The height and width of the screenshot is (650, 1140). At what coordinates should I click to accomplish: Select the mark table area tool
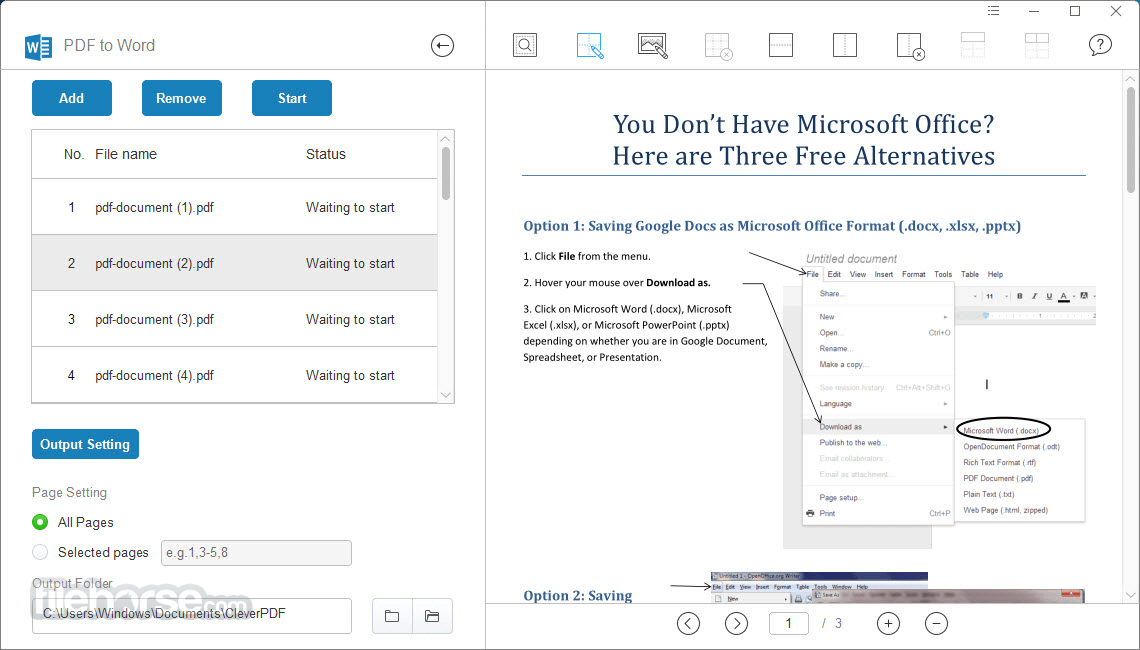coord(590,45)
